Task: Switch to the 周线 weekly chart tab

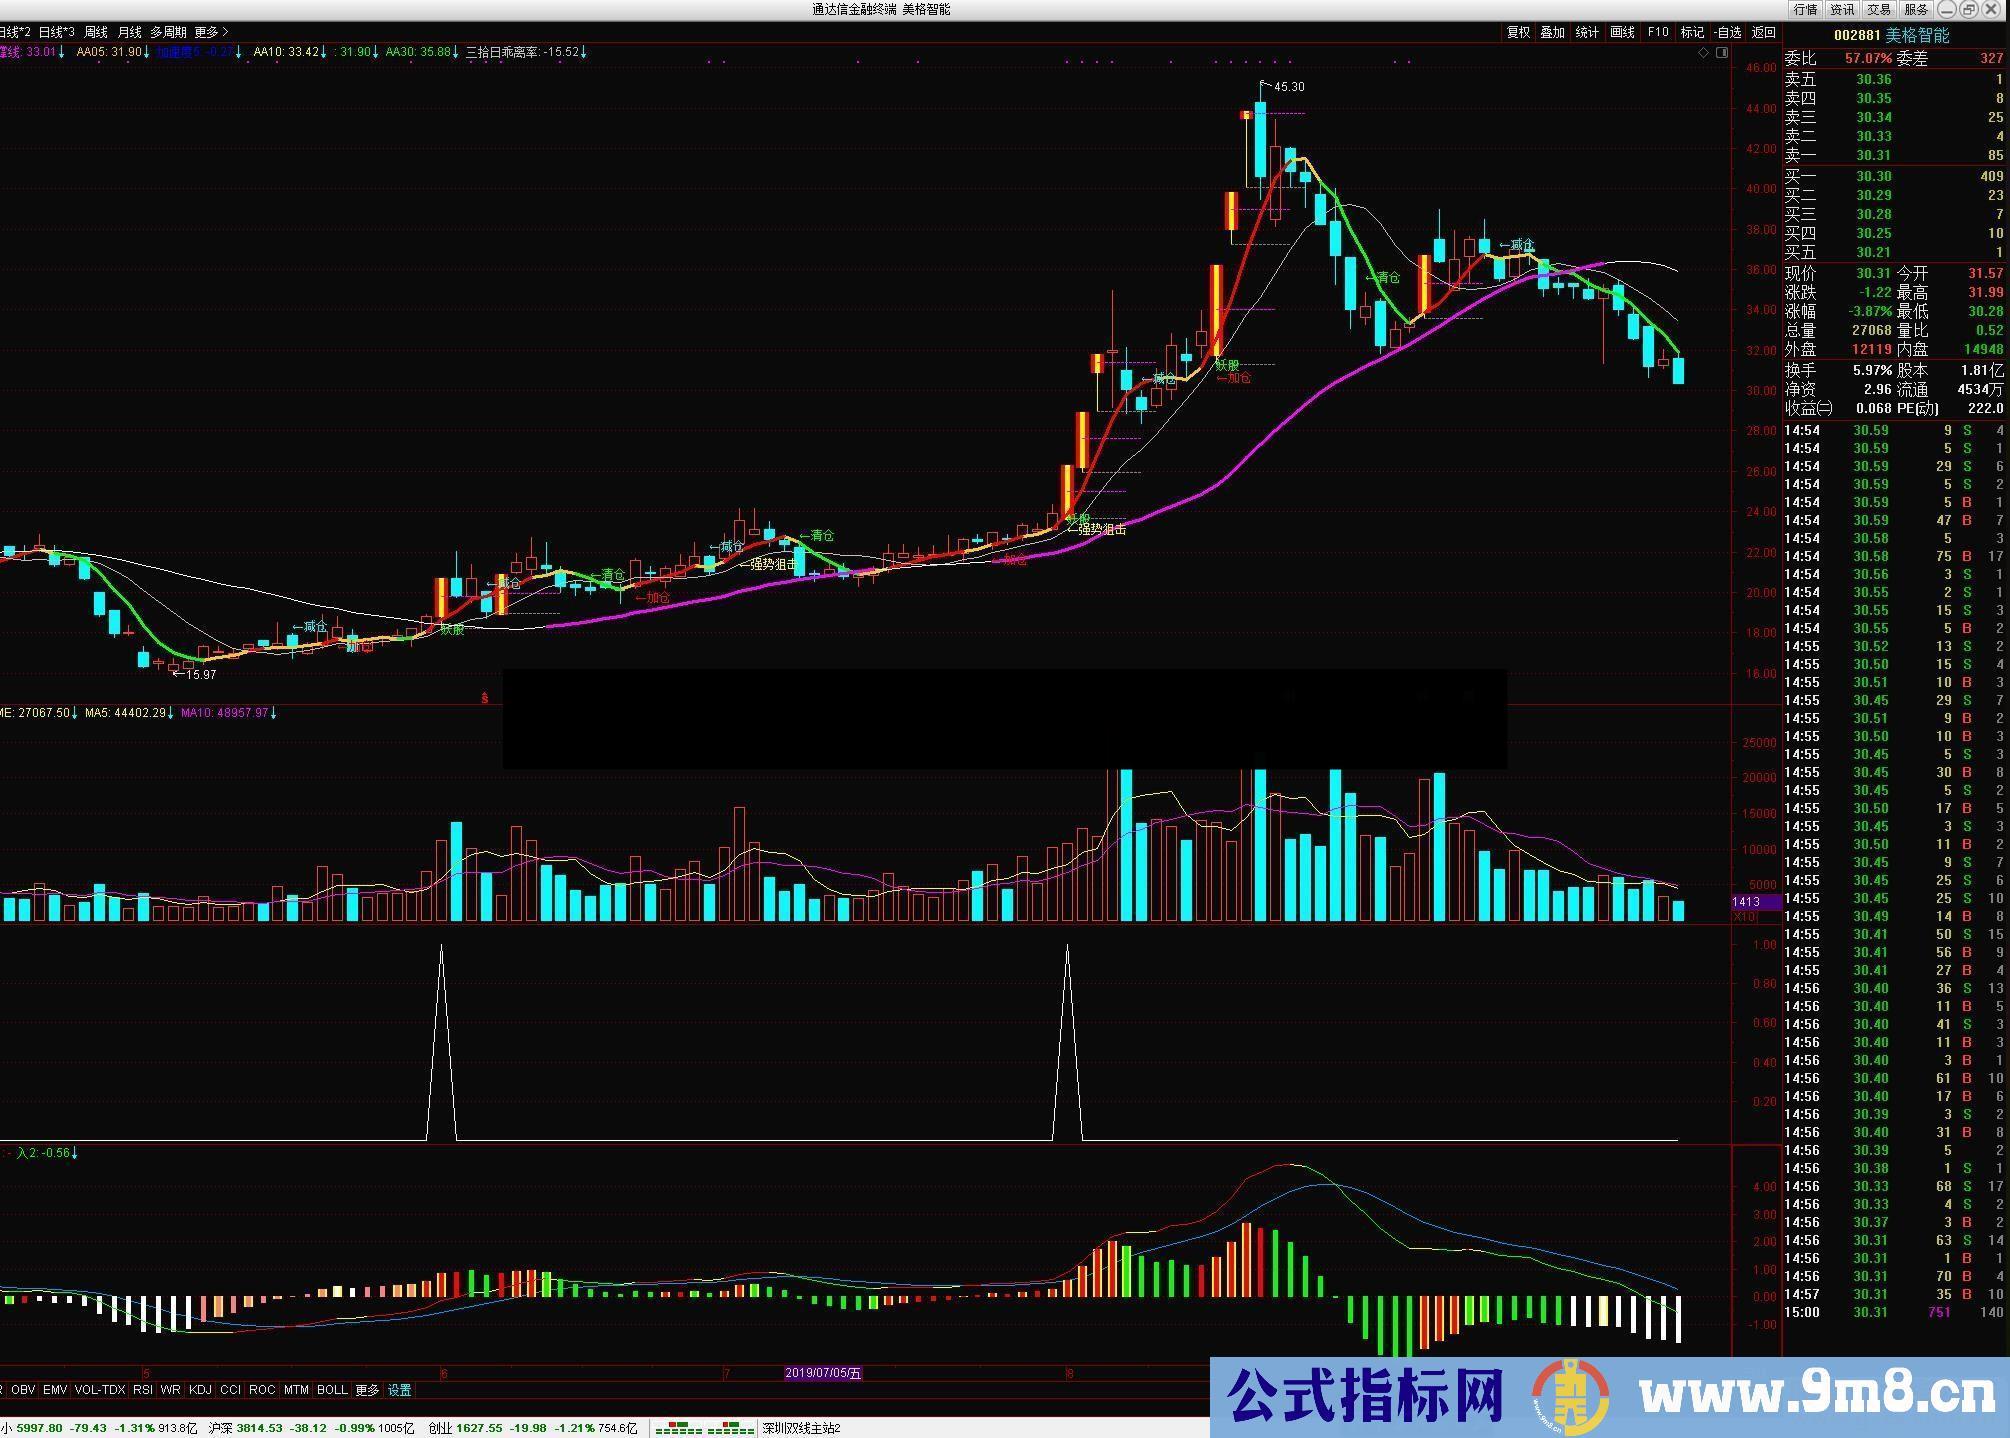Action: [96, 32]
